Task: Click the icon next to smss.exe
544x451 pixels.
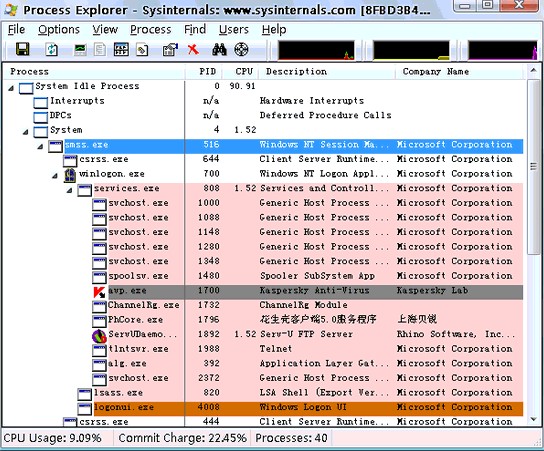Action: tap(56, 147)
